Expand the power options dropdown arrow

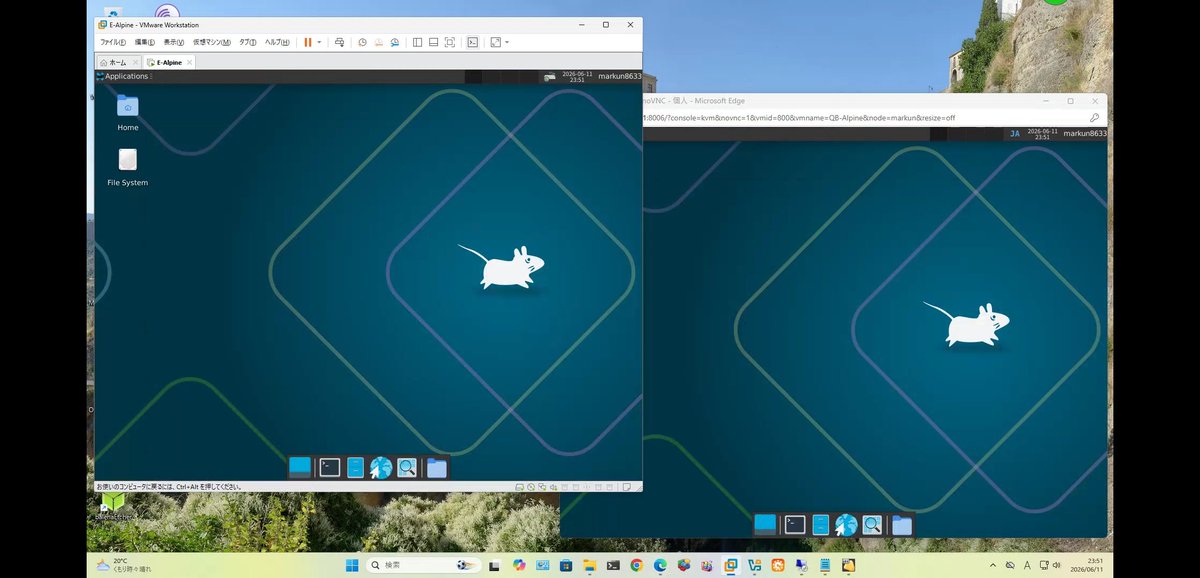coord(319,42)
